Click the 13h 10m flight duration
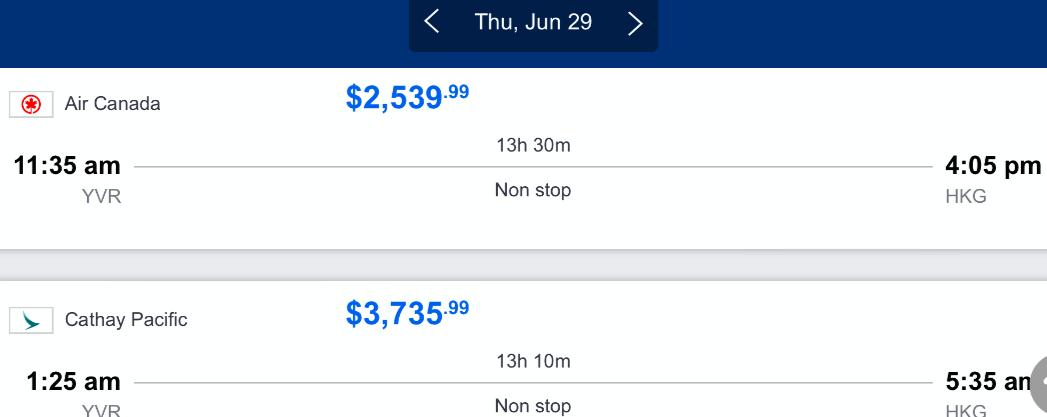The width and height of the screenshot is (1047, 417). pos(533,361)
